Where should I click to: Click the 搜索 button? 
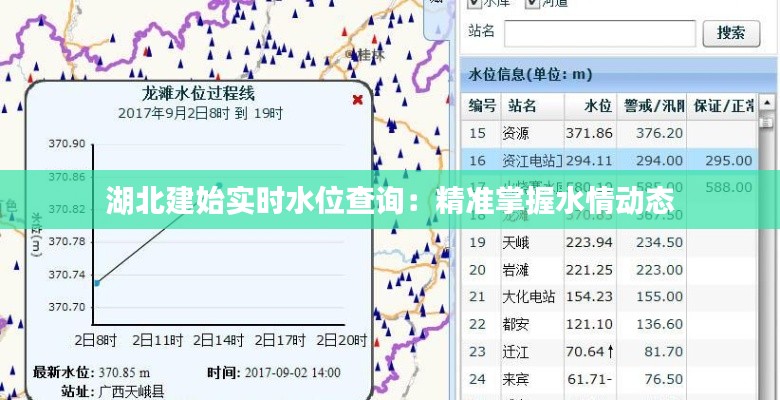tap(731, 33)
